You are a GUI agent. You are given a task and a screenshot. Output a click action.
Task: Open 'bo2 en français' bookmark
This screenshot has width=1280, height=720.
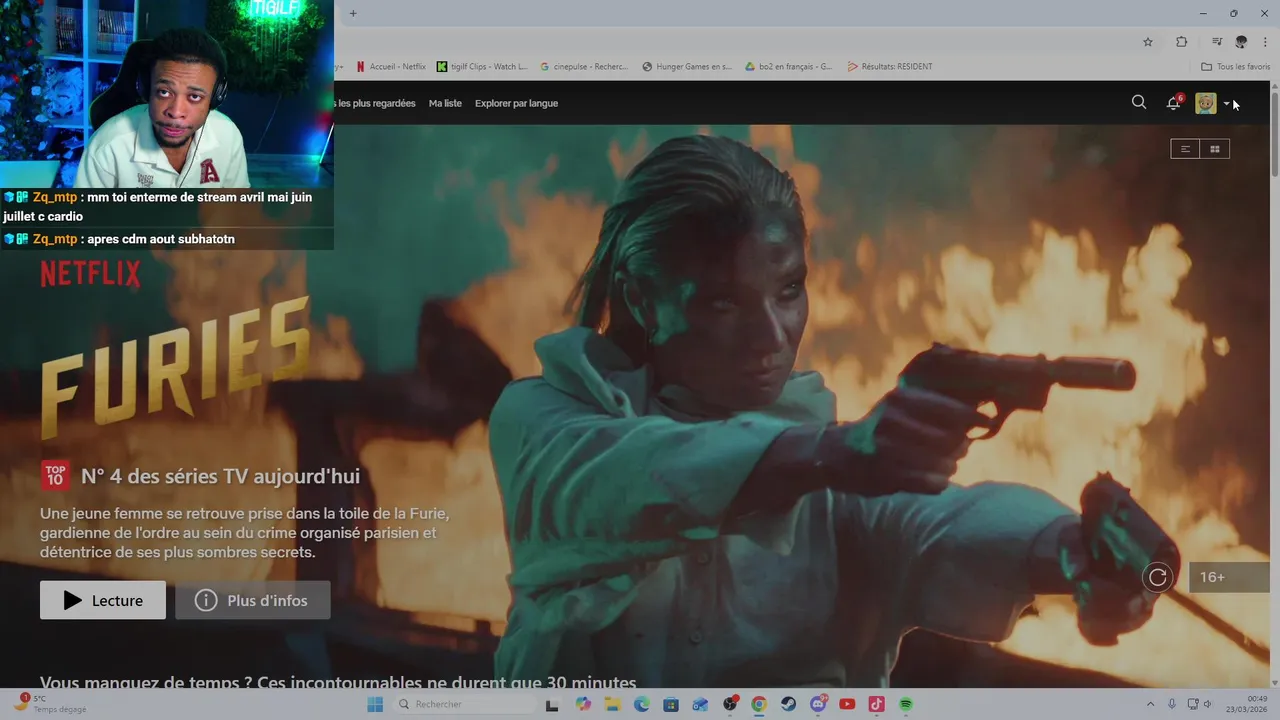789,67
